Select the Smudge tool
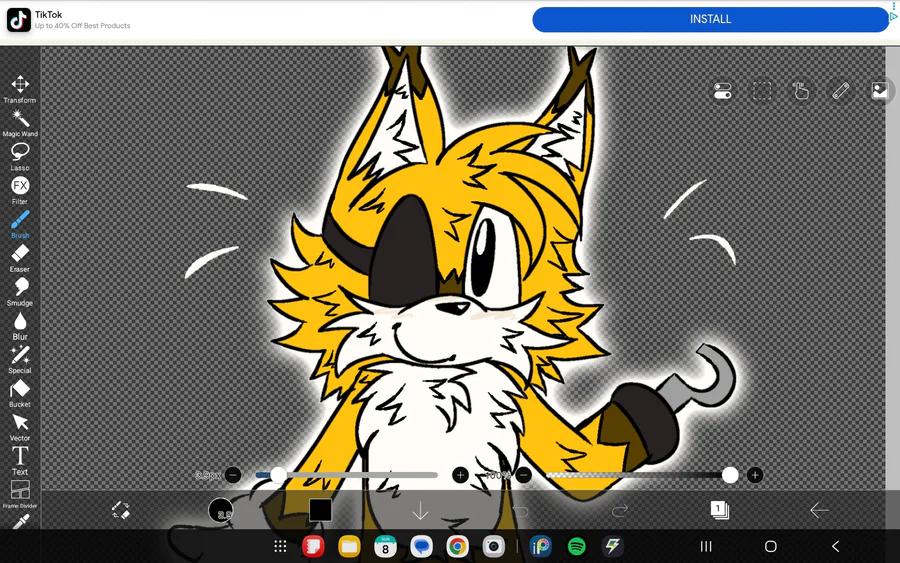900x563 pixels. [20, 292]
